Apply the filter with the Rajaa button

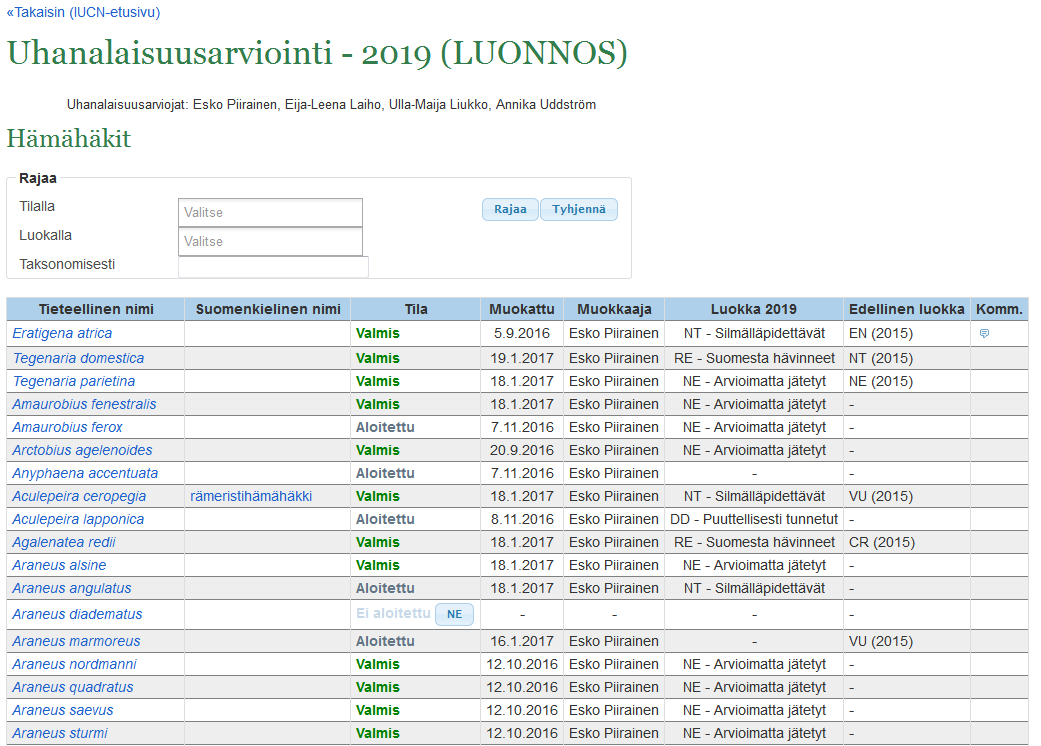[x=510, y=209]
